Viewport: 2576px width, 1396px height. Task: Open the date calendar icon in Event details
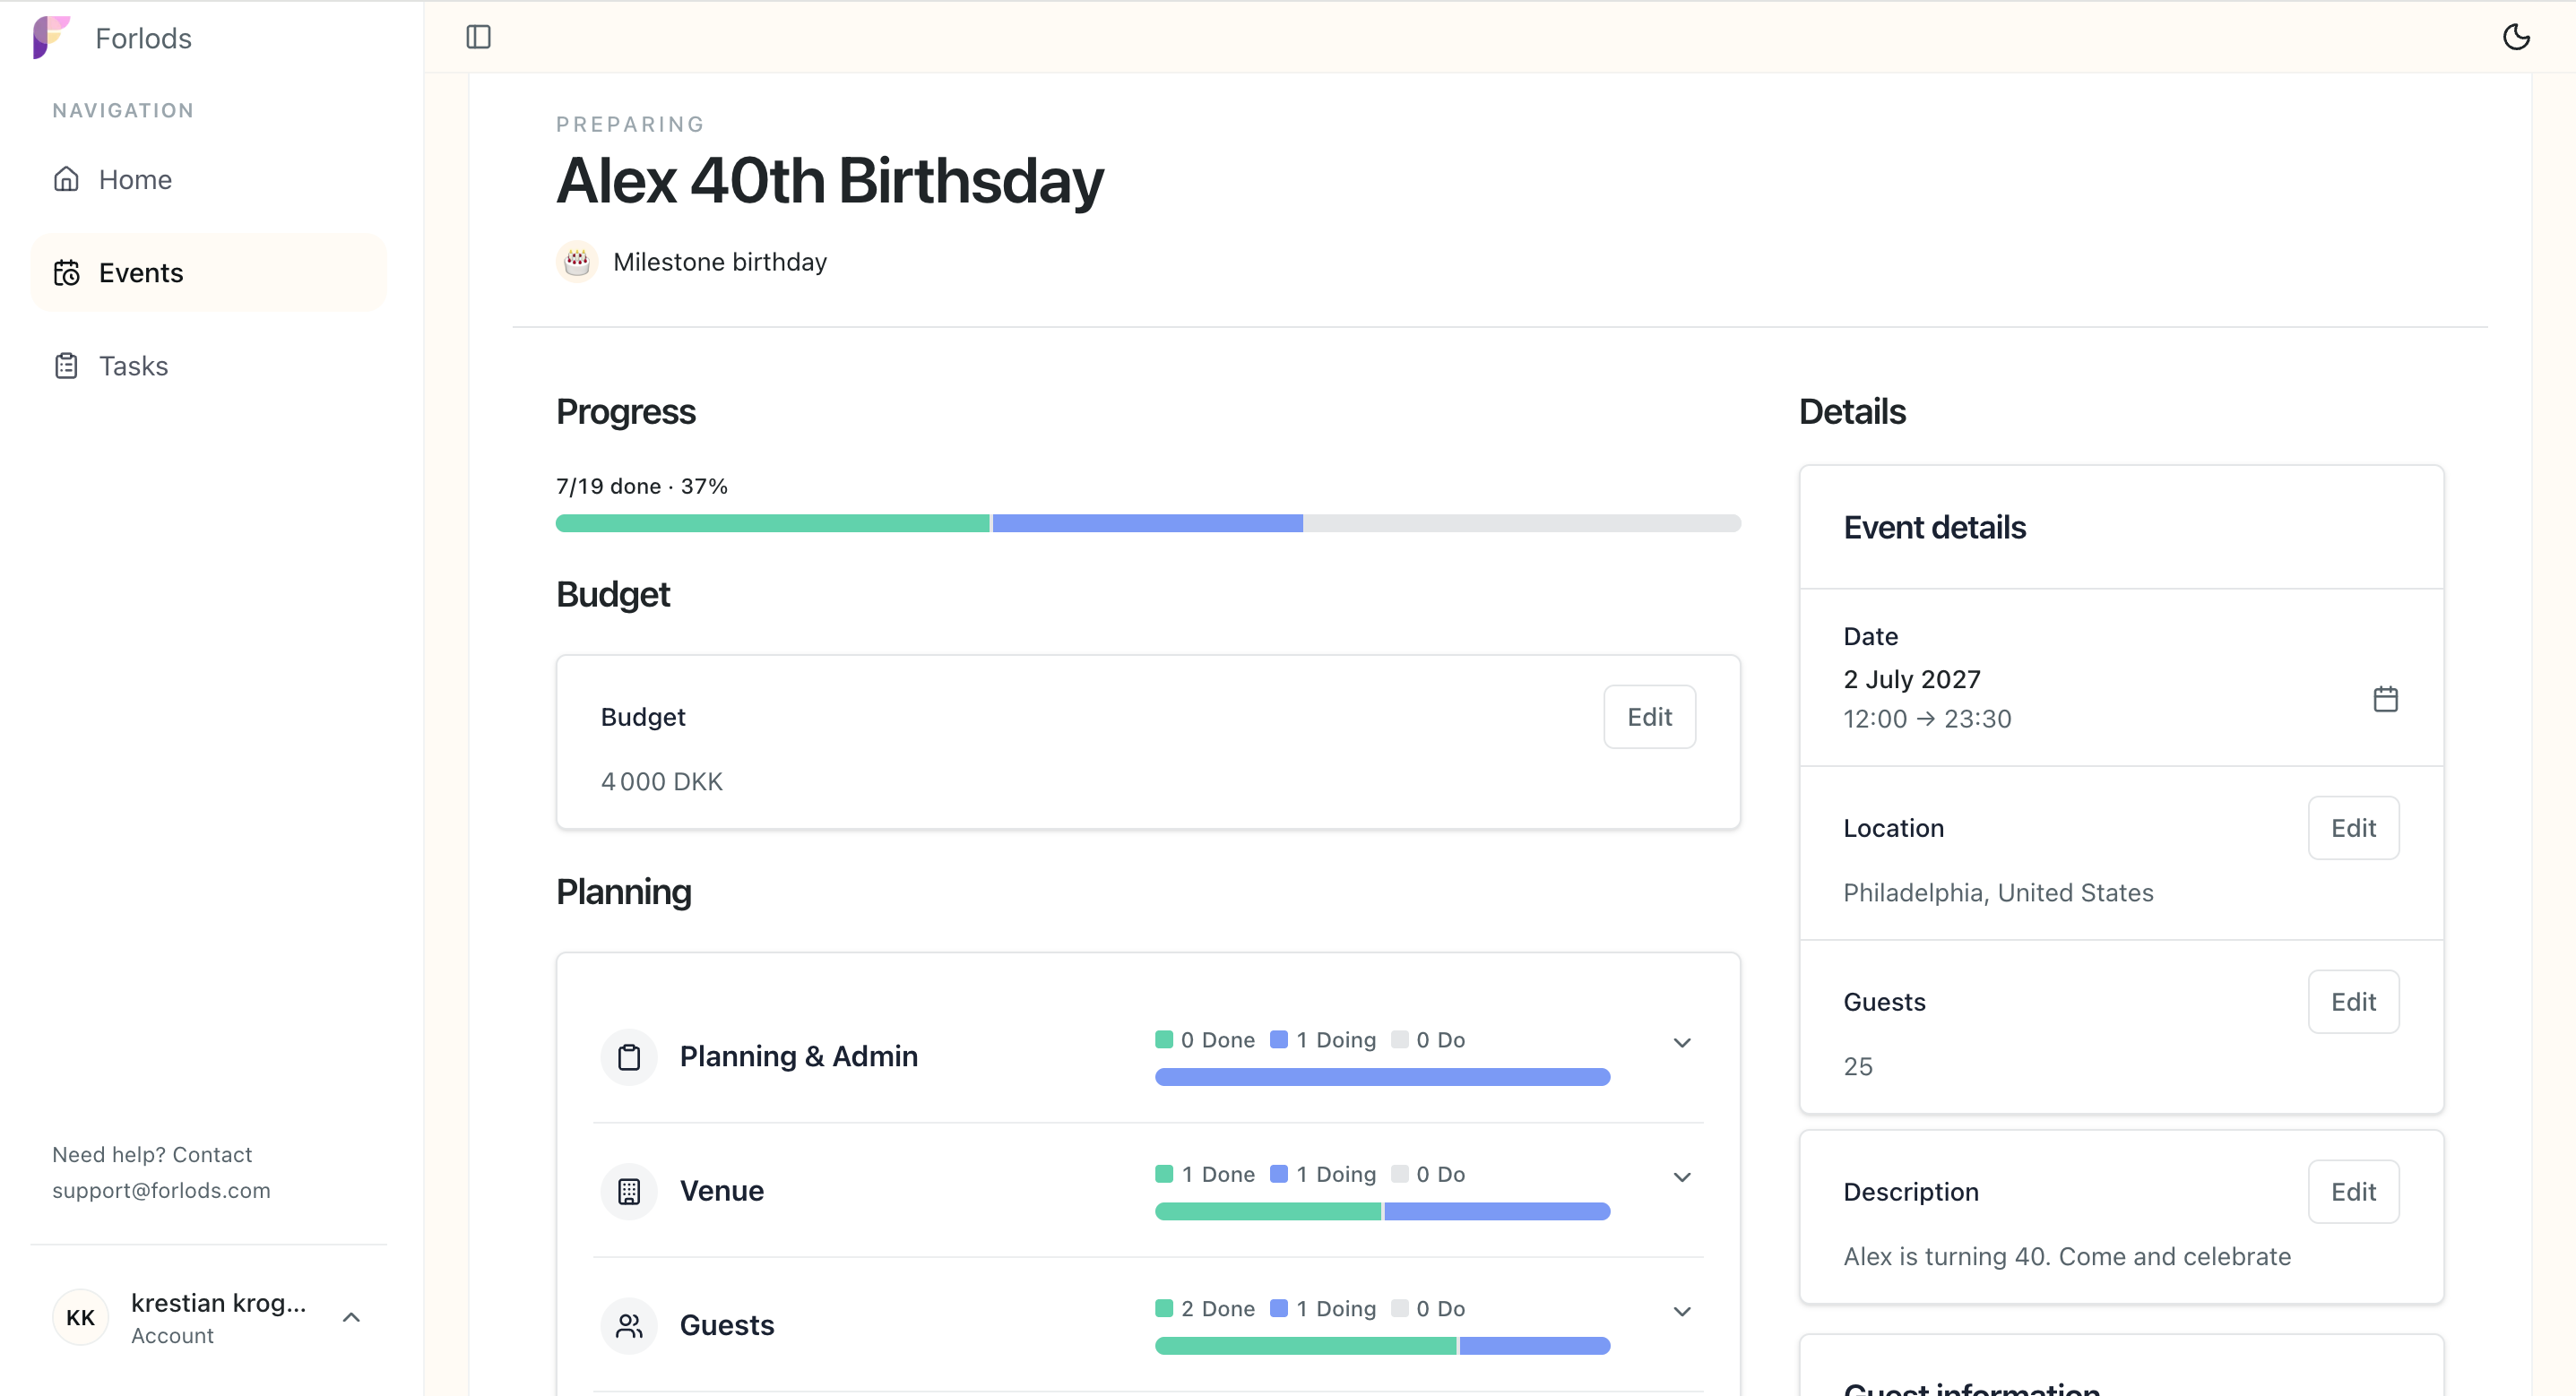point(2385,698)
